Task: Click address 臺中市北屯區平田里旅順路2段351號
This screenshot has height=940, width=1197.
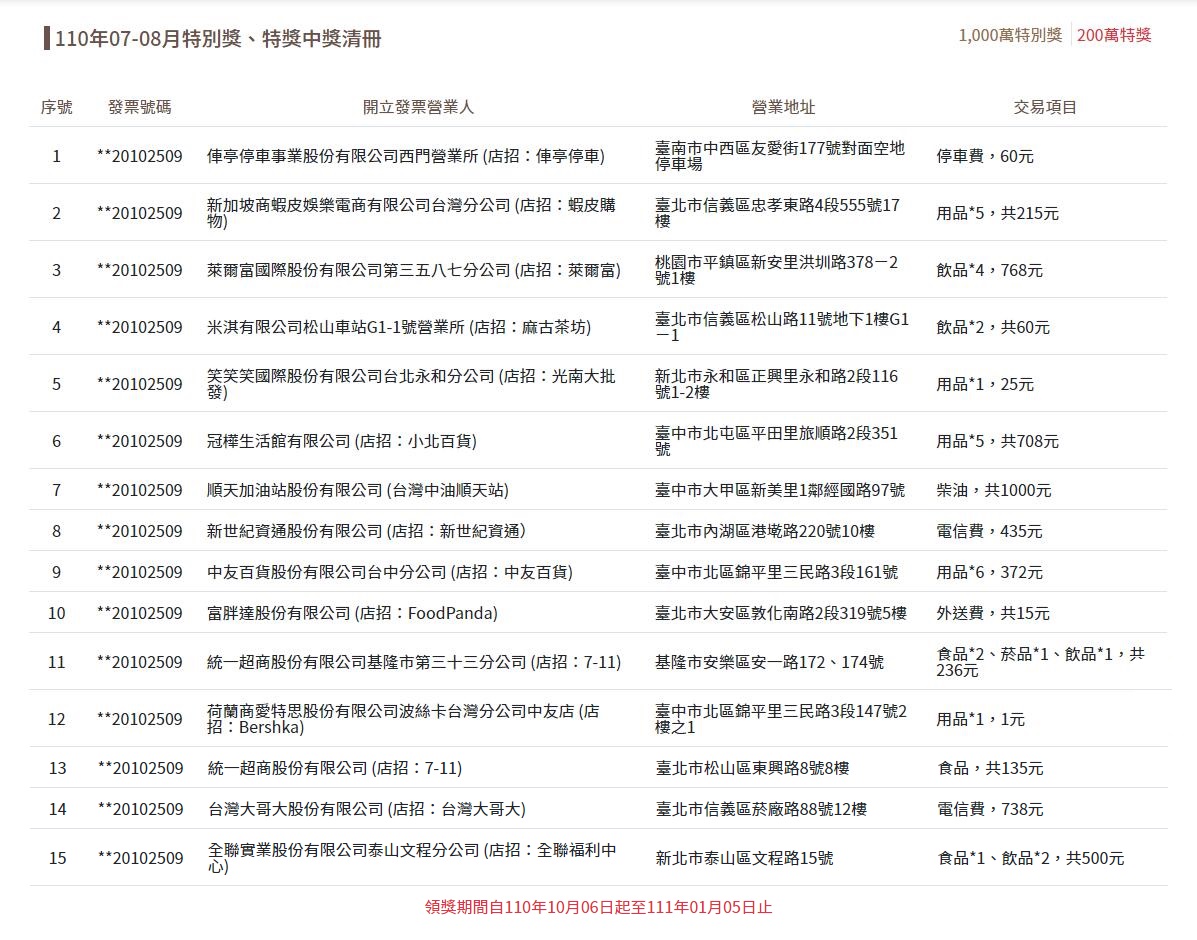Action: tap(776, 441)
